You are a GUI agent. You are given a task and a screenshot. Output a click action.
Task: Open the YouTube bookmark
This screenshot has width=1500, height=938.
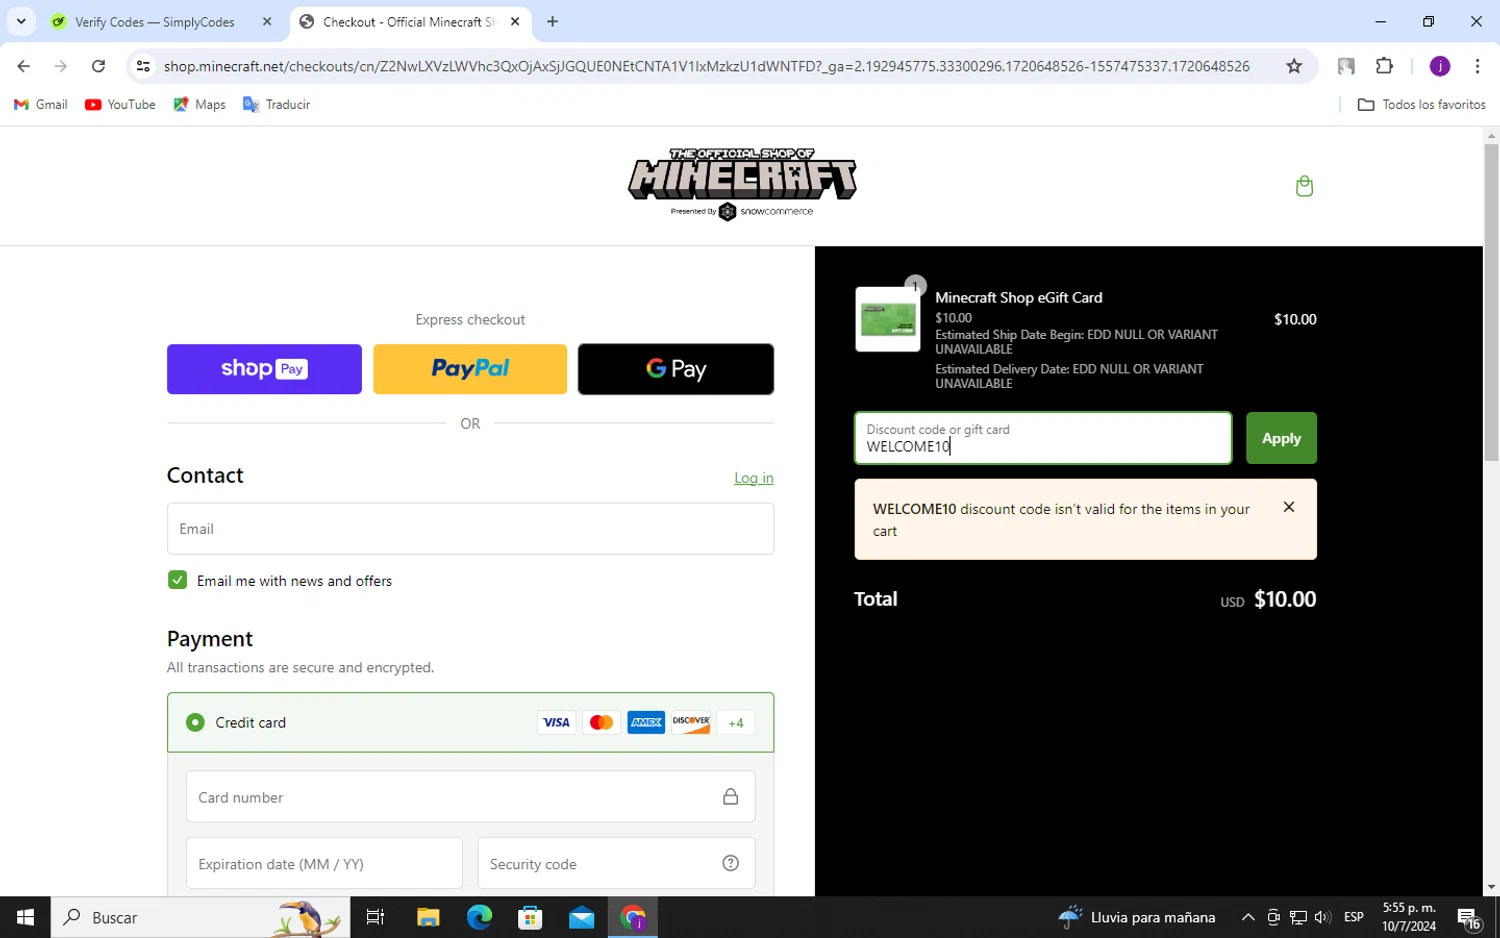(x=120, y=104)
